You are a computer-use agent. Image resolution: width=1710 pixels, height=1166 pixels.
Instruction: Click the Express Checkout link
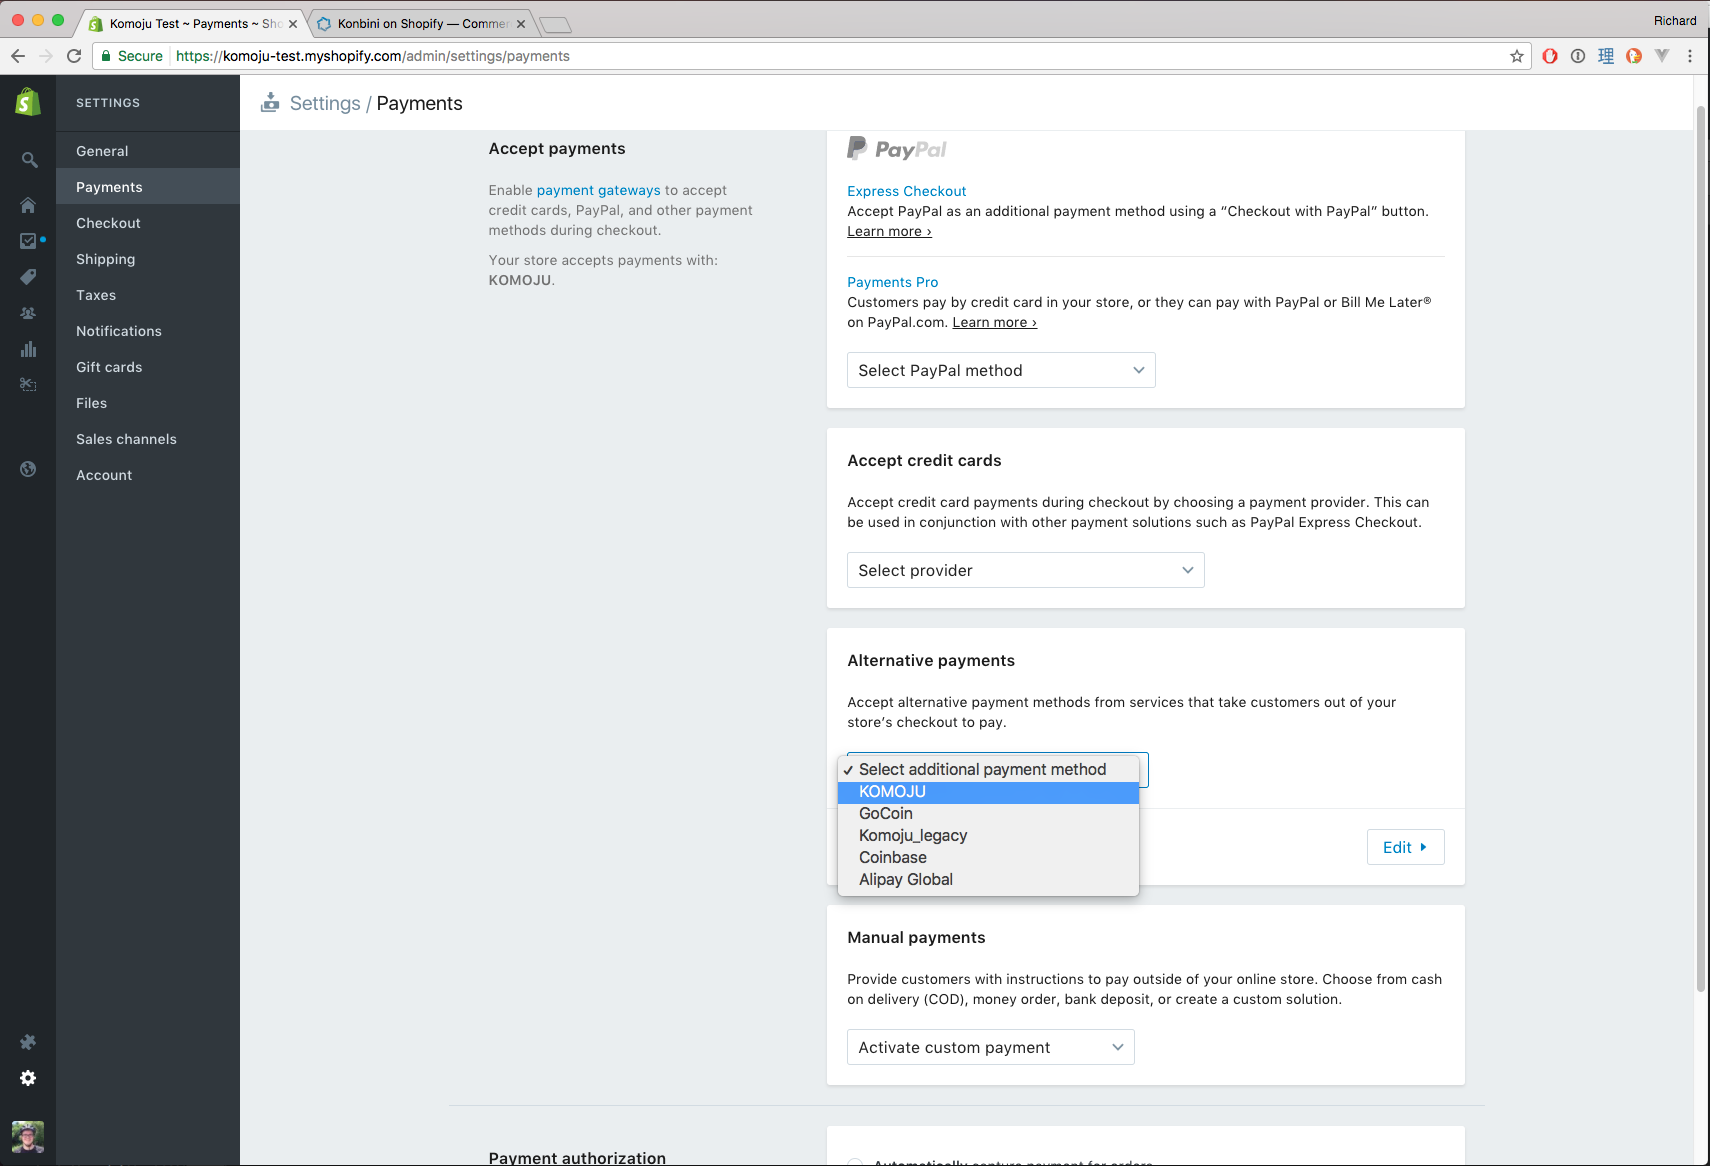point(906,191)
